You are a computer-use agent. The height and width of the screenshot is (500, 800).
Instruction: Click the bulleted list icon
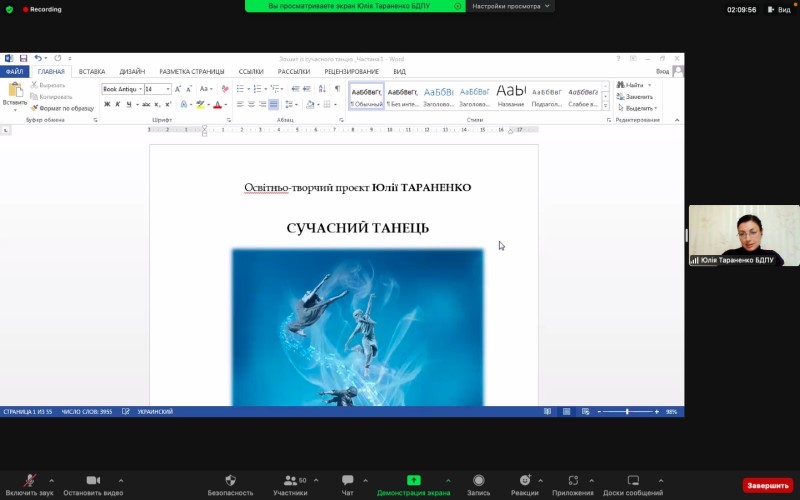pyautogui.click(x=240, y=89)
